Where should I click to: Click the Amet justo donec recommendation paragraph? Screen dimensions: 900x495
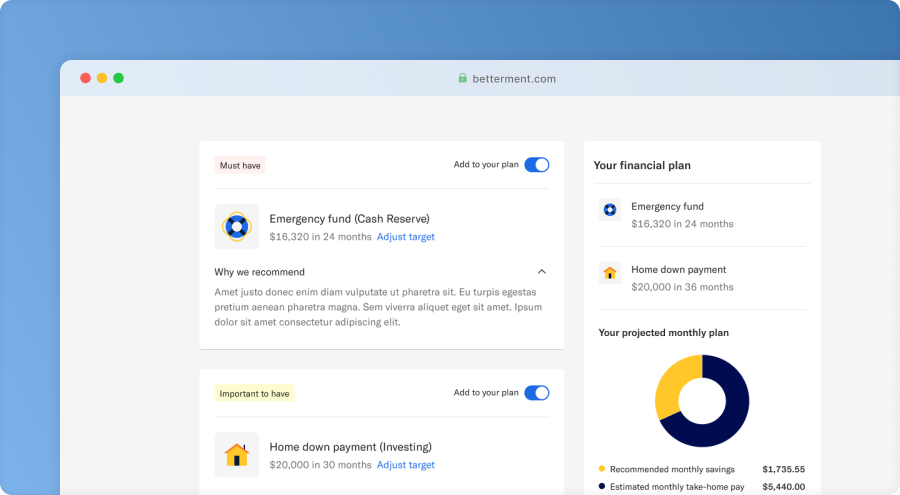(378, 307)
